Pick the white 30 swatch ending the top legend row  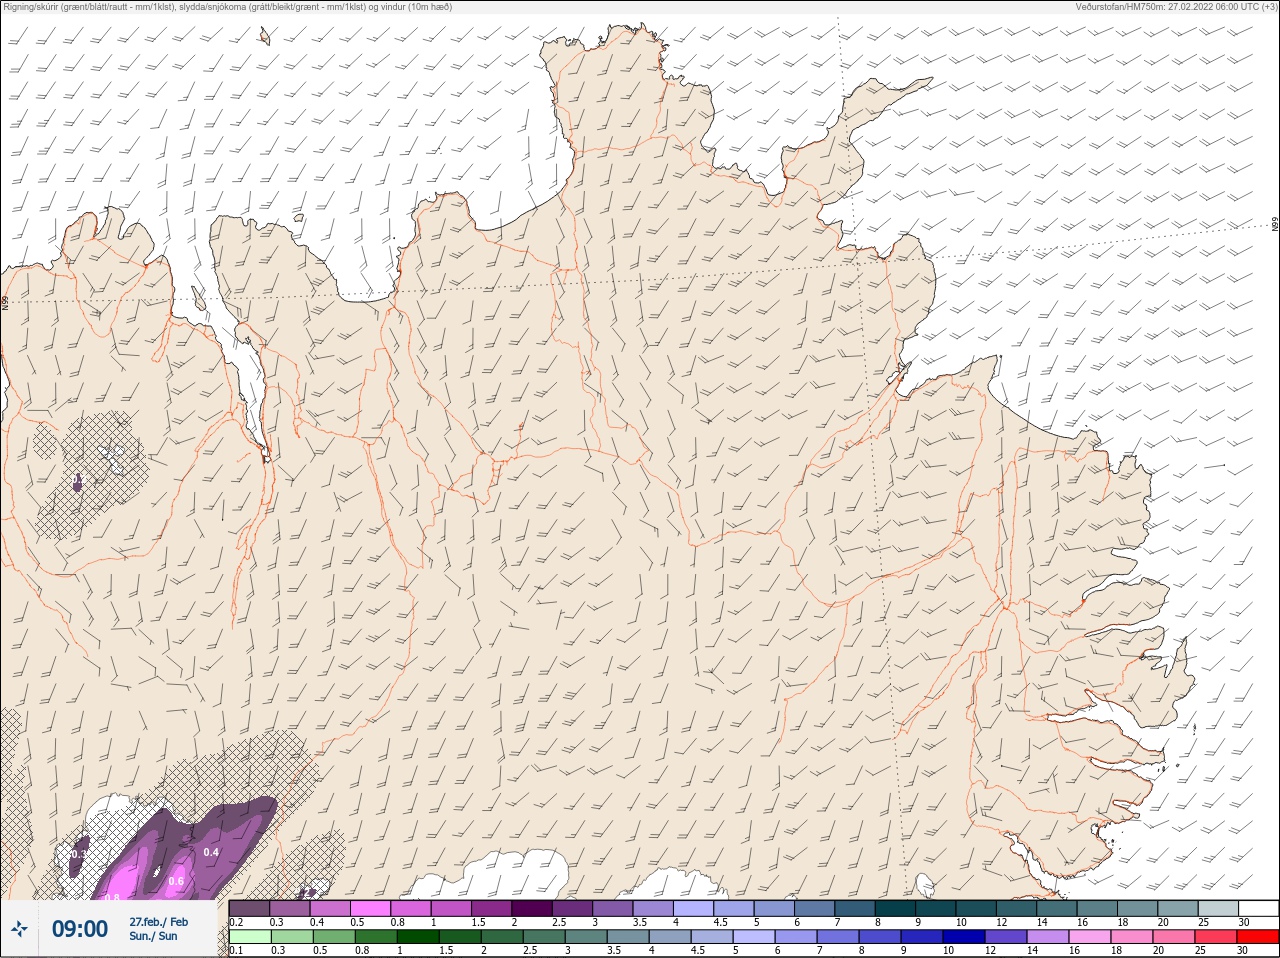coord(1258,908)
